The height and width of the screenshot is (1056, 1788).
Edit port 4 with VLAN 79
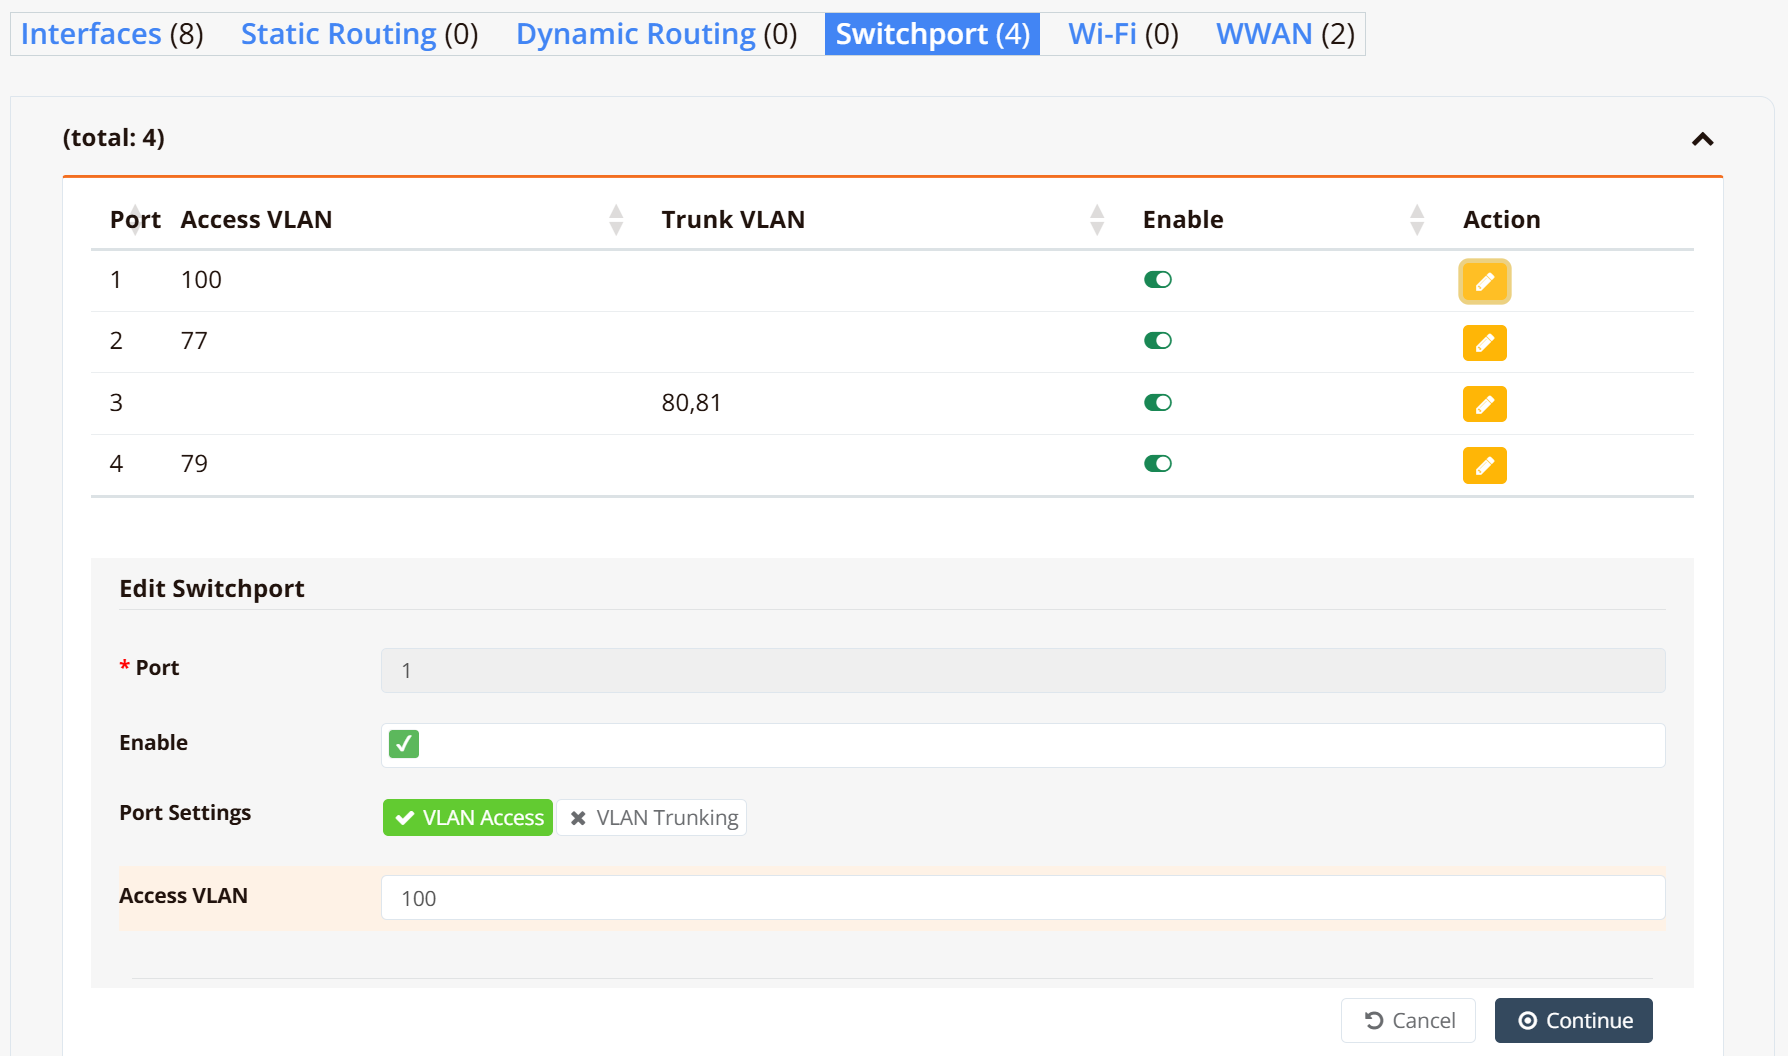coord(1484,465)
